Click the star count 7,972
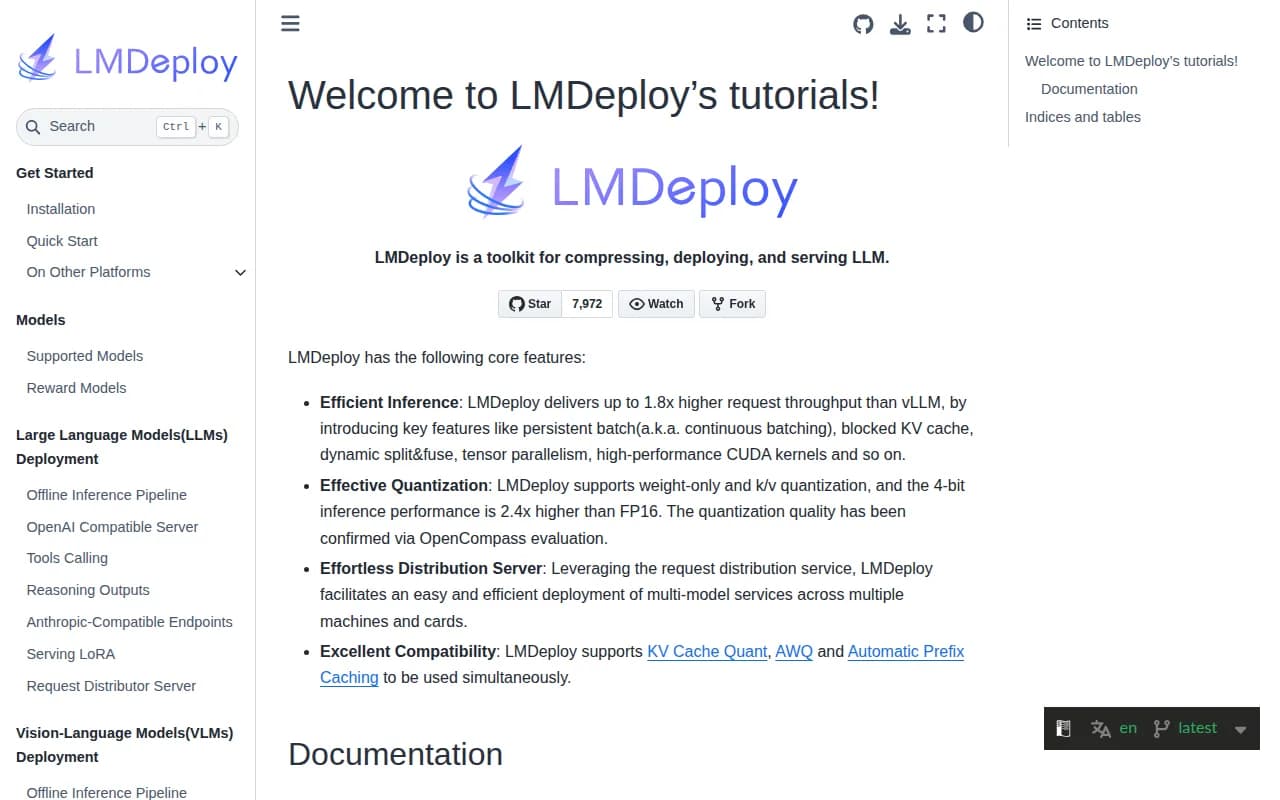 click(x=587, y=304)
